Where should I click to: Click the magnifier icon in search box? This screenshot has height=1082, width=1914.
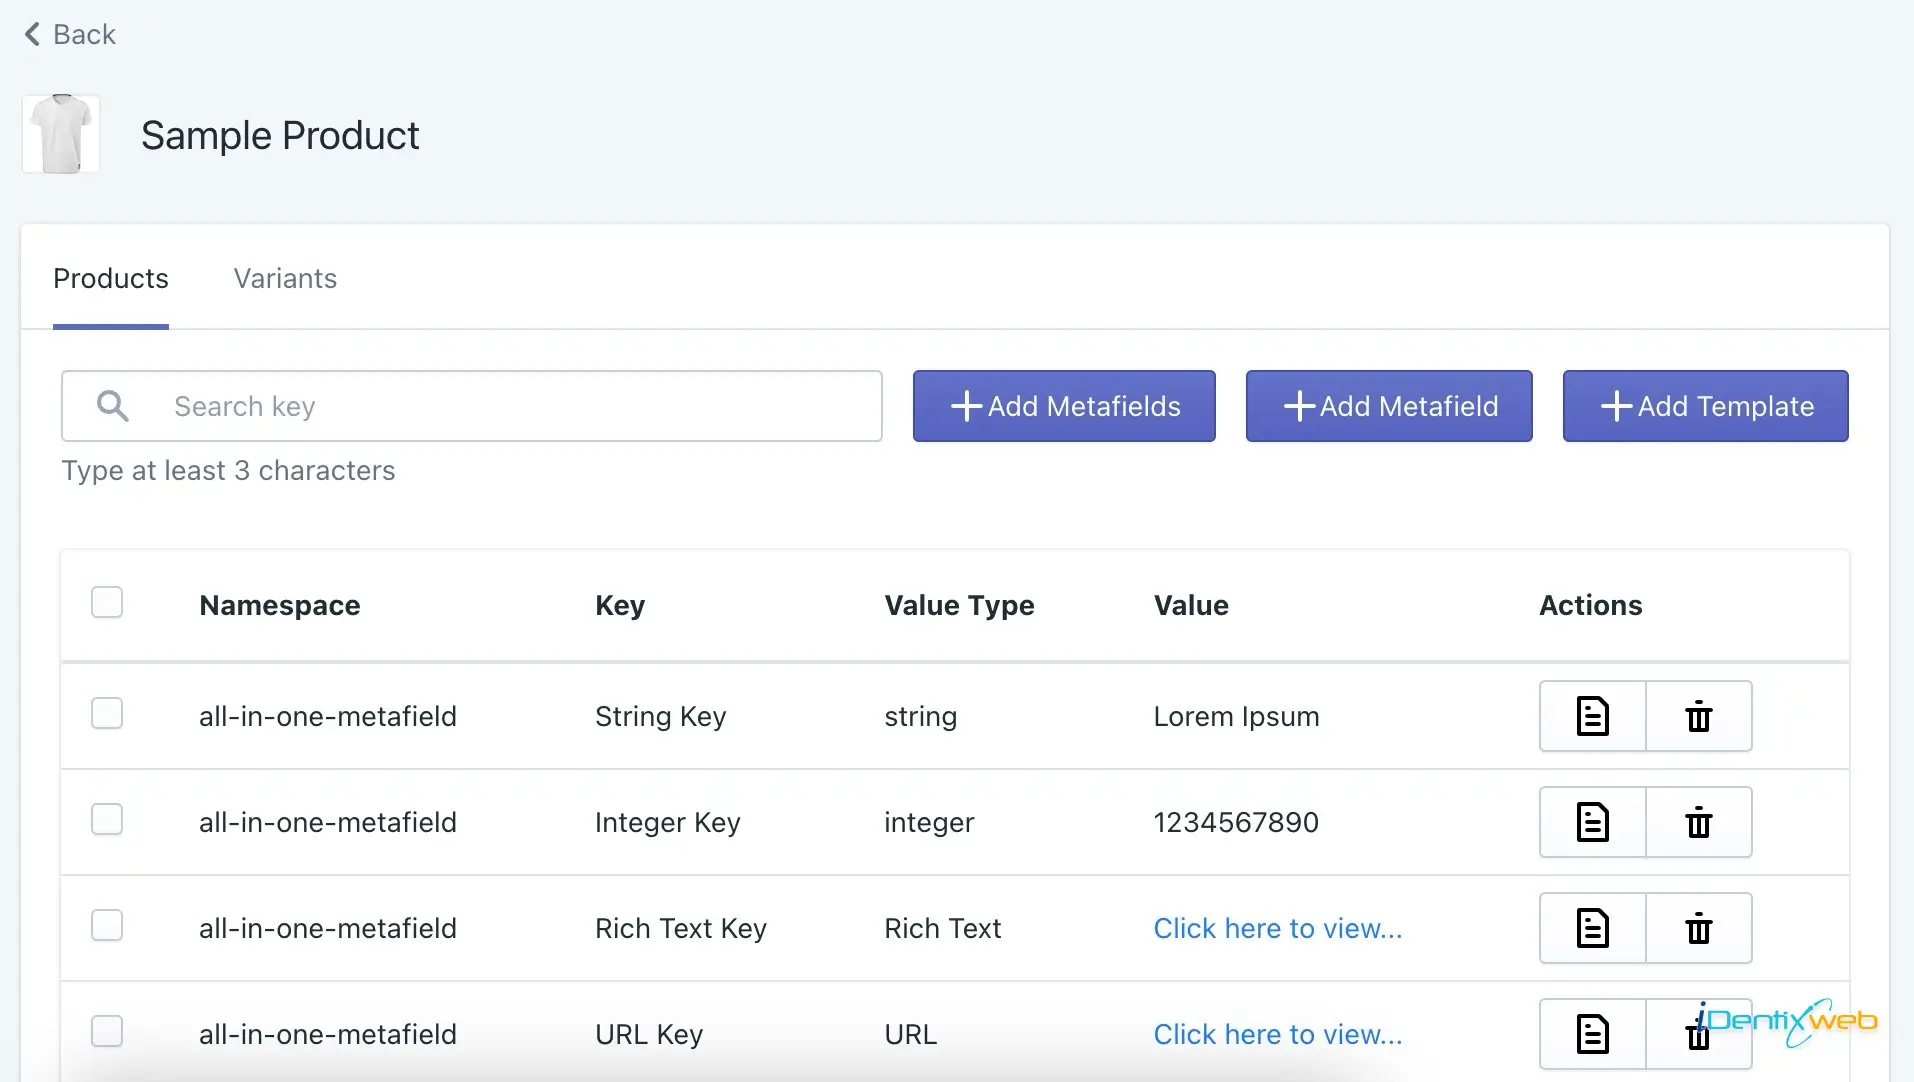point(112,406)
